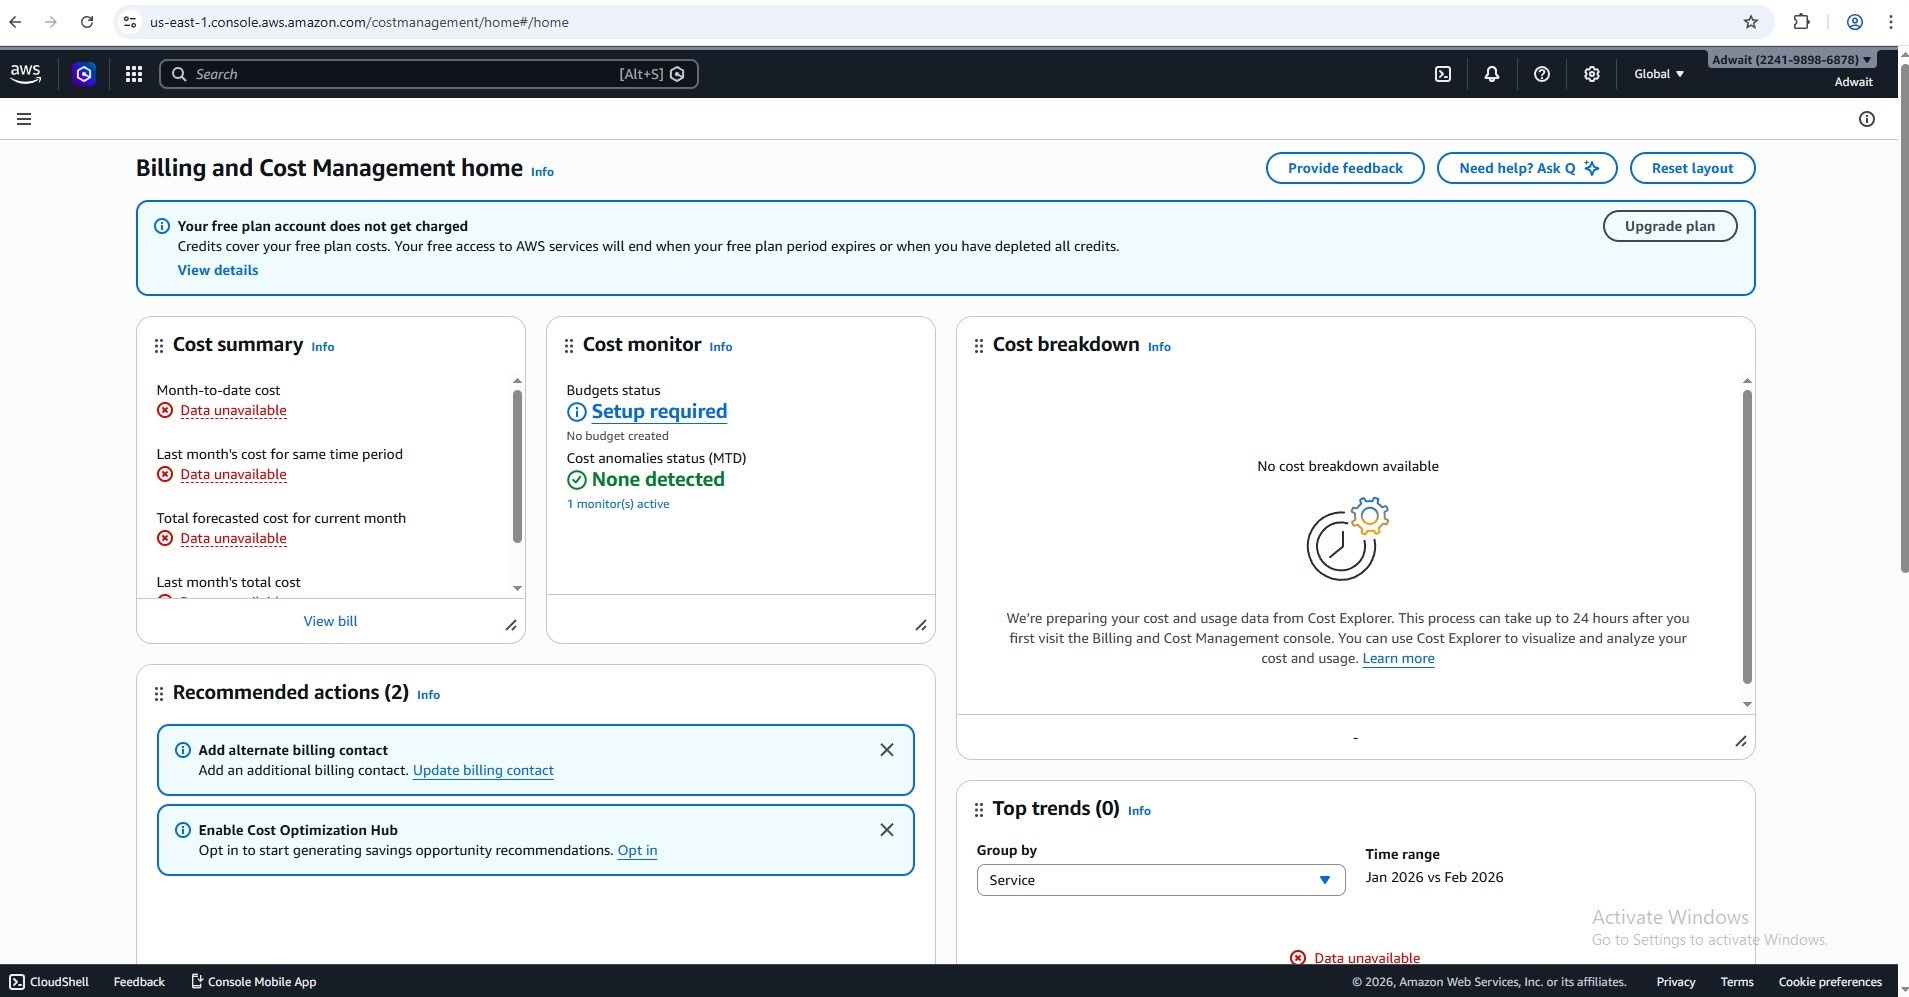This screenshot has width=1909, height=997.
Task: Open the notifications bell
Action: click(x=1491, y=74)
